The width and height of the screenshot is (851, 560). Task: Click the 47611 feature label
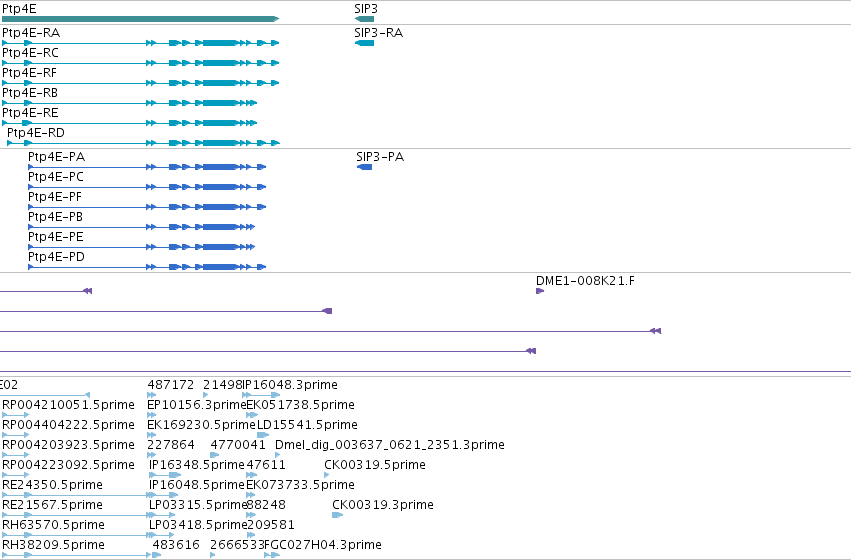266,465
